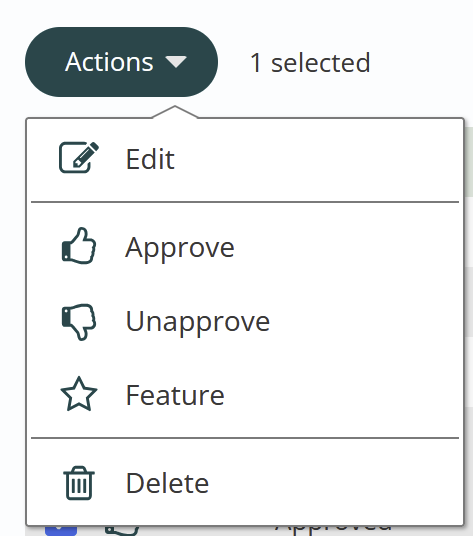473x536 pixels.
Task: Click the thumbs-down Unapprove icon
Action: pyautogui.click(x=79, y=321)
